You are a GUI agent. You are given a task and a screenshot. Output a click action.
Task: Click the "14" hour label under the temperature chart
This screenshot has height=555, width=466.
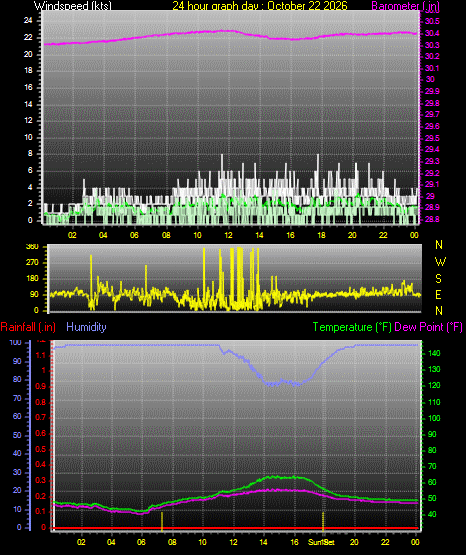pos(264,542)
